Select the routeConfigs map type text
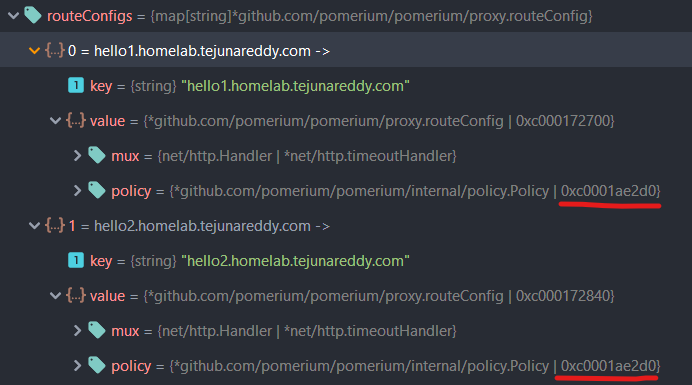Image resolution: width=692 pixels, height=385 pixels. coord(371,16)
